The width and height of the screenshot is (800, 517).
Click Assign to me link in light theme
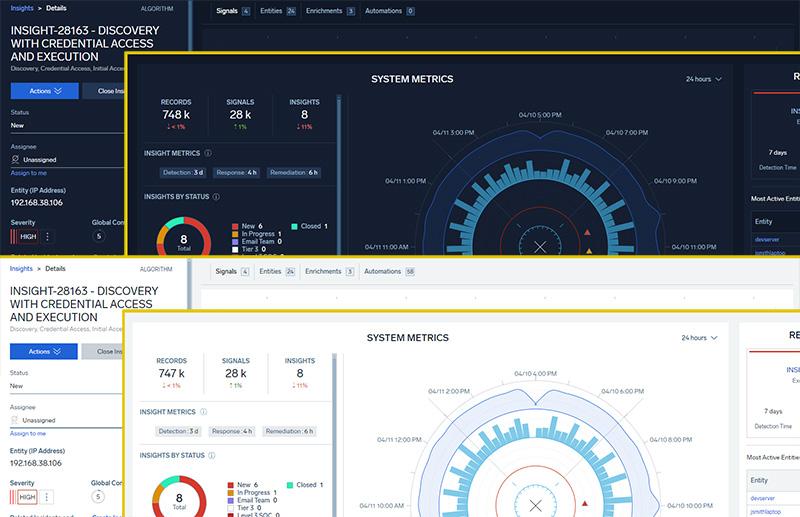point(28,433)
